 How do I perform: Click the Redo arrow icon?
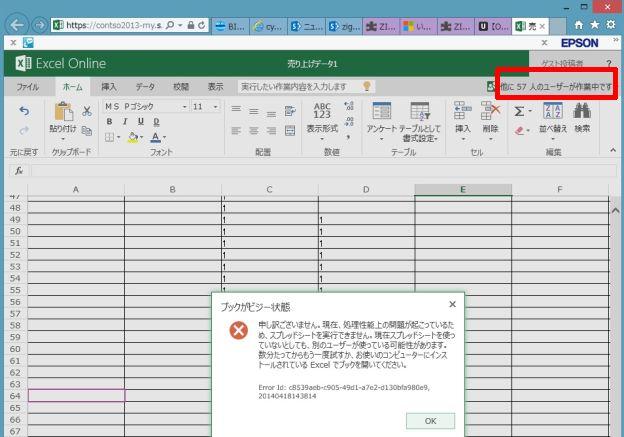pos(24,131)
